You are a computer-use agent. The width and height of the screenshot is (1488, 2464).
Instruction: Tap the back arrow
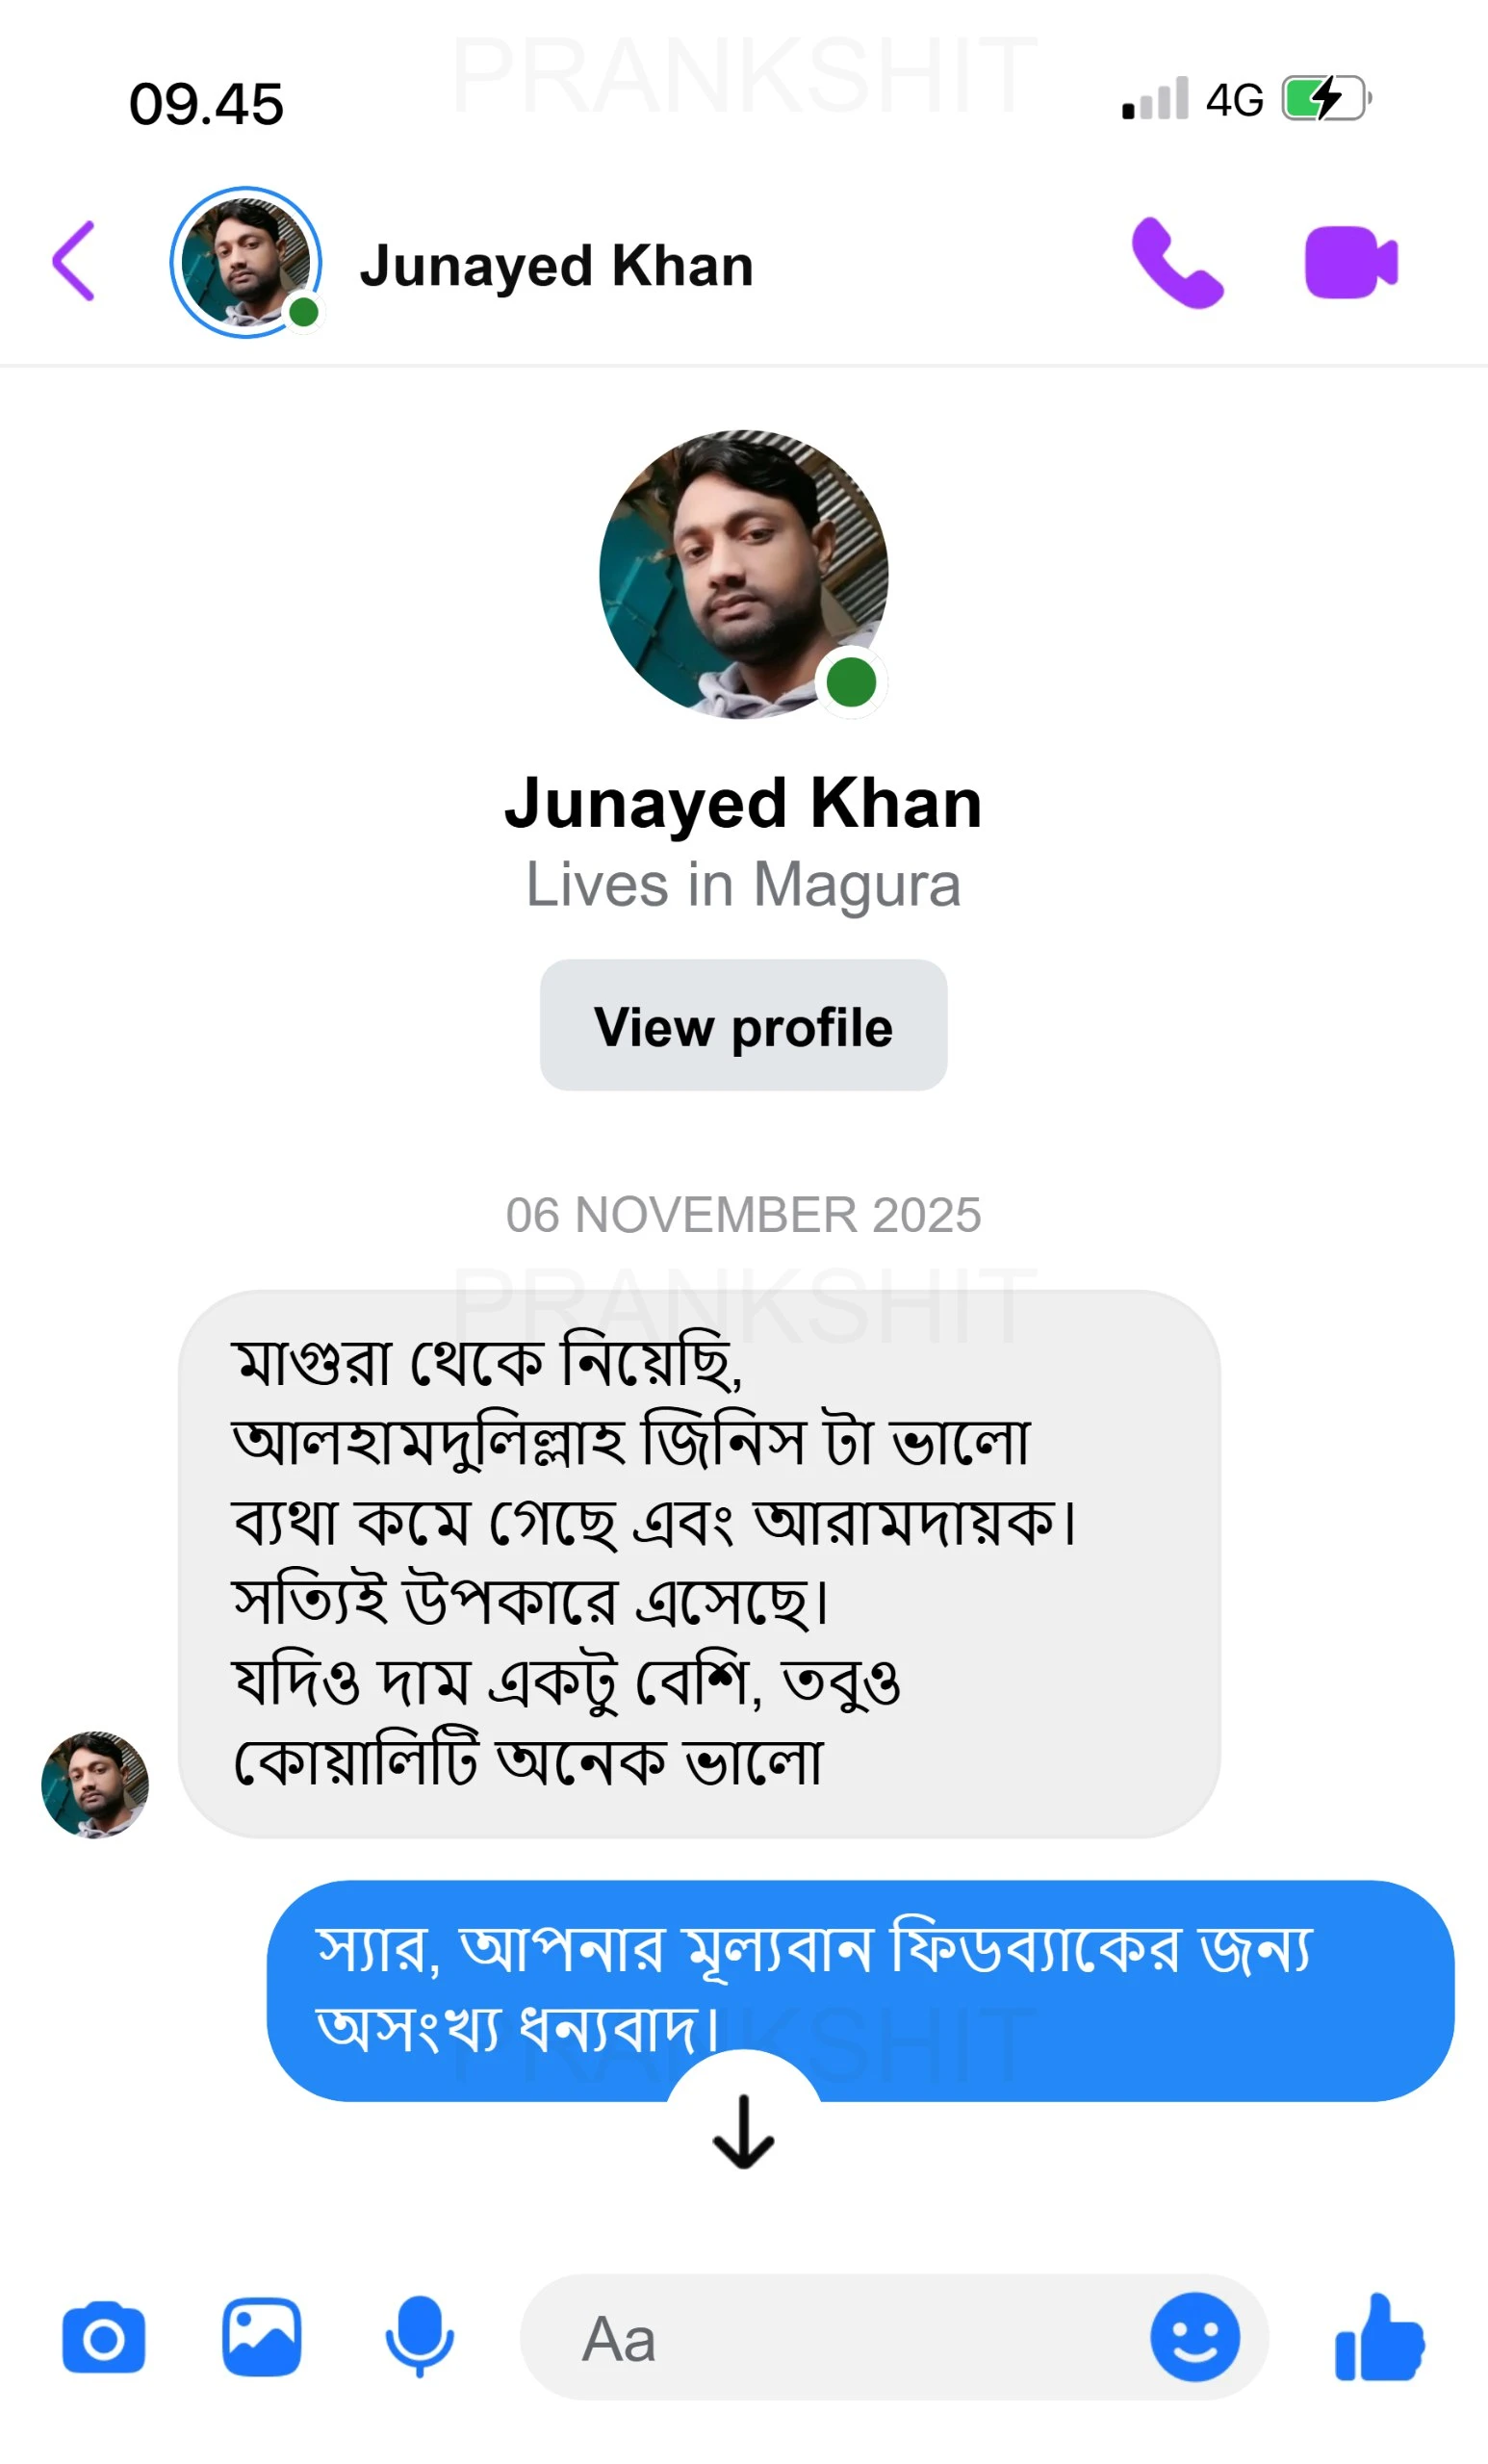pyautogui.click(x=74, y=262)
